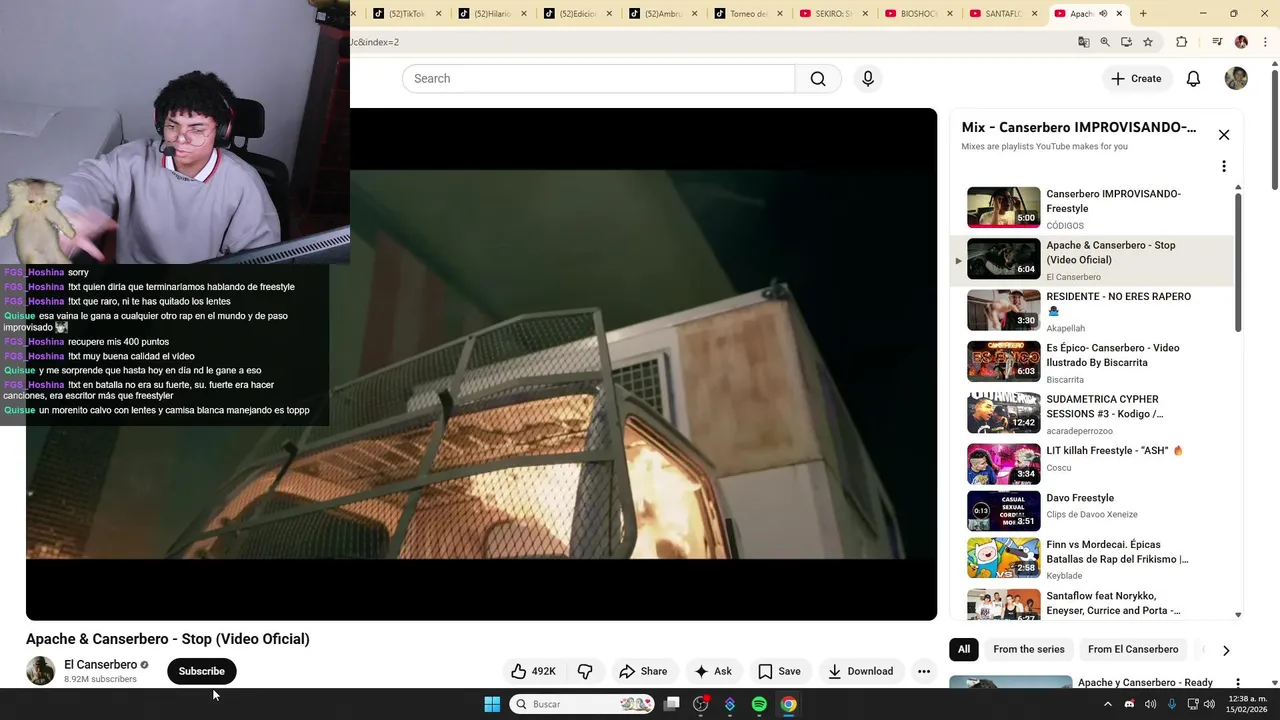1280x720 pixels.
Task: Select the From El Canserbero chip
Action: 1133,650
